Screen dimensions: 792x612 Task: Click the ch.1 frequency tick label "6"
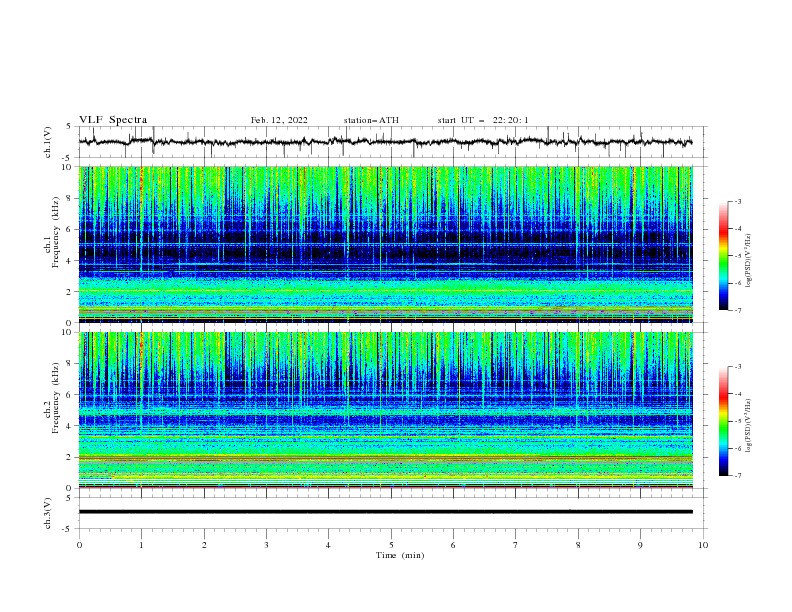pos(70,229)
